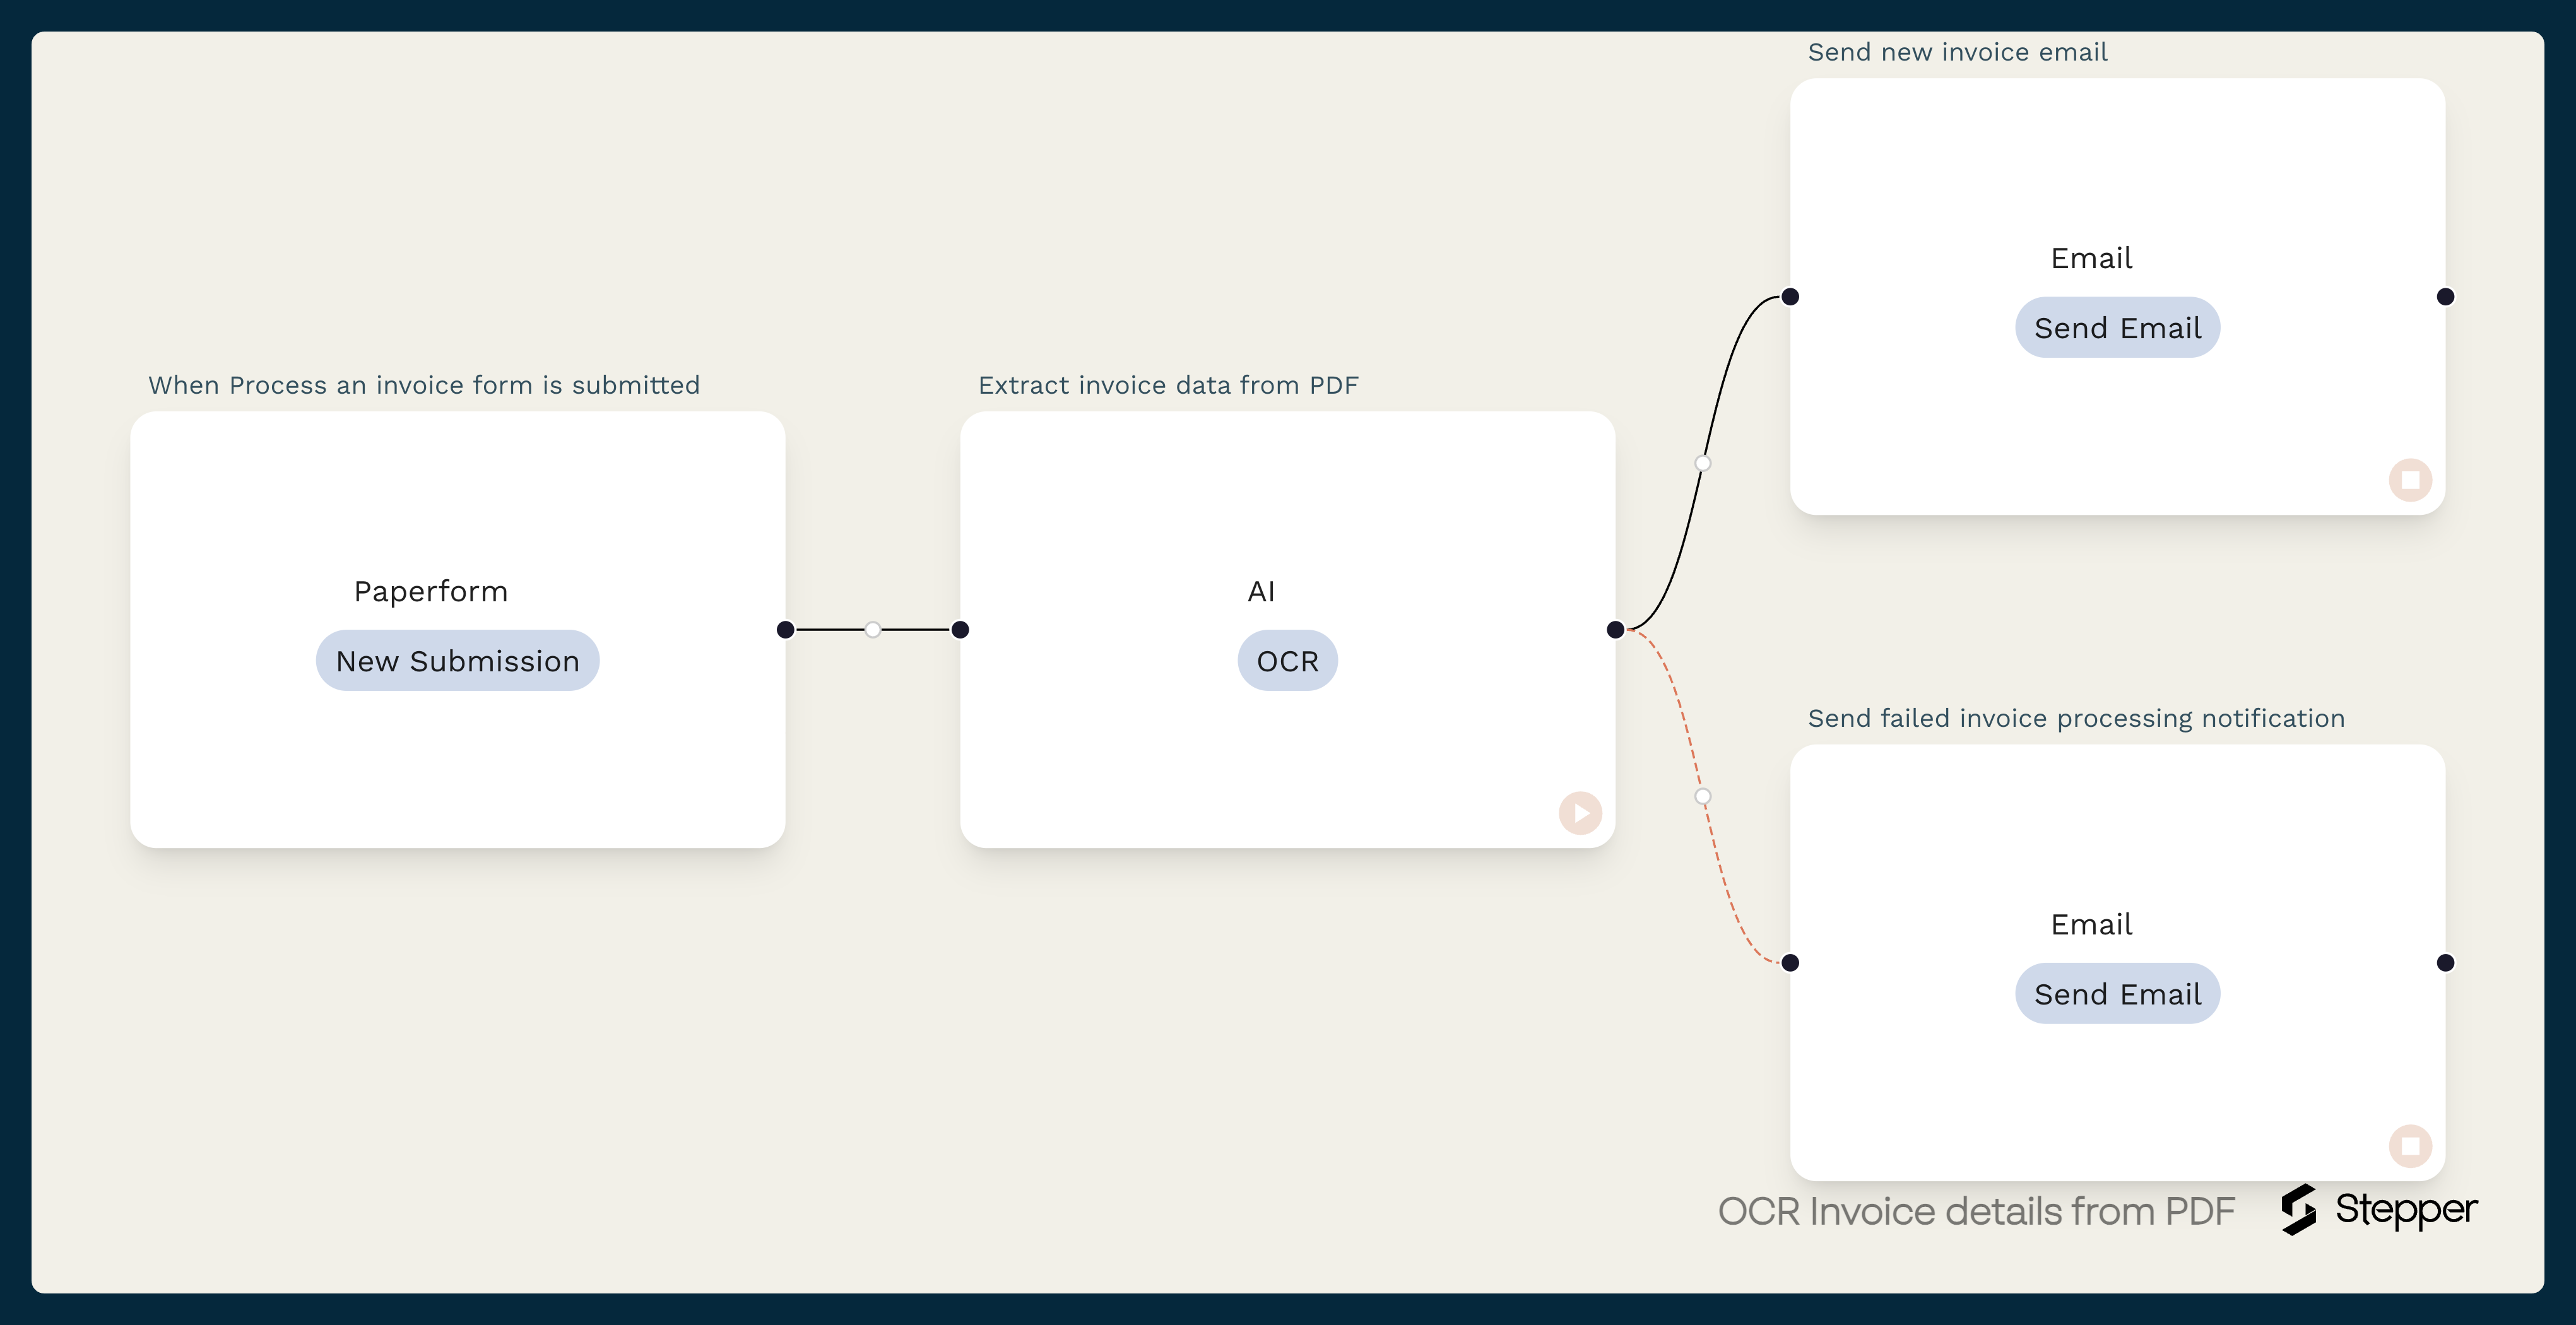This screenshot has height=1325, width=2576.
Task: Select the 'Send failed invoice processing notification' label
Action: [2077, 717]
